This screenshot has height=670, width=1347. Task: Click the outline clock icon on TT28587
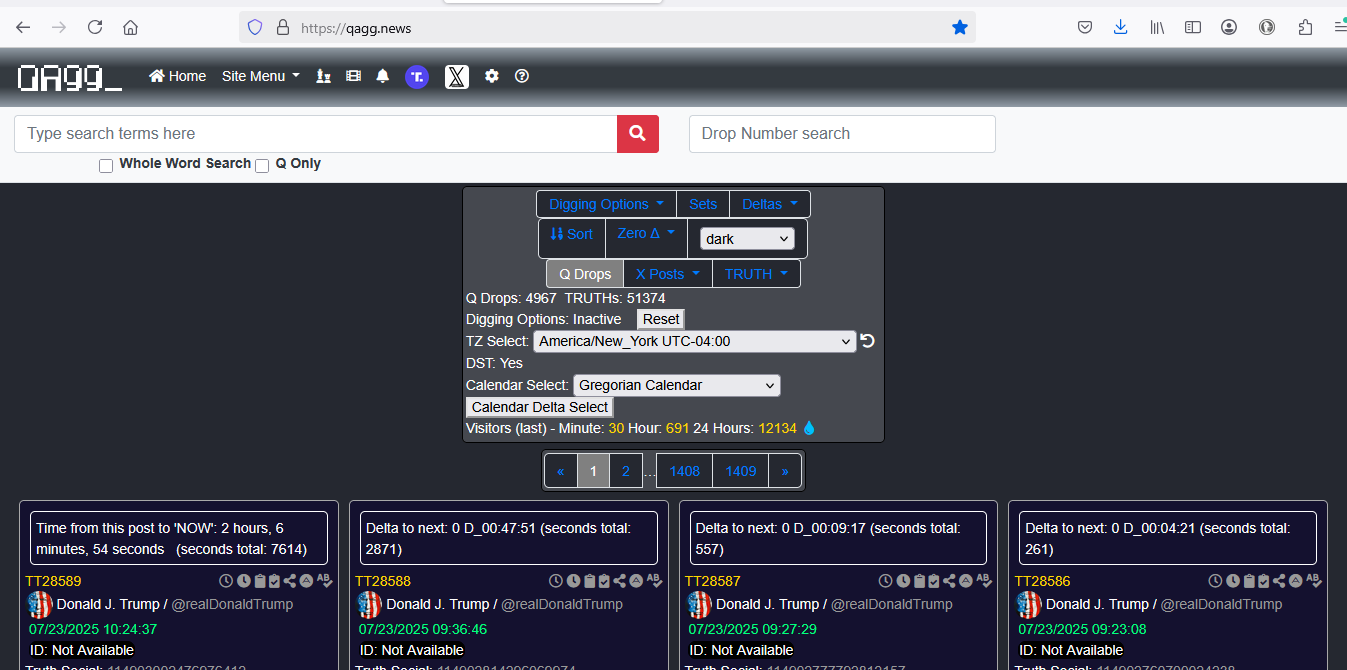point(886,581)
